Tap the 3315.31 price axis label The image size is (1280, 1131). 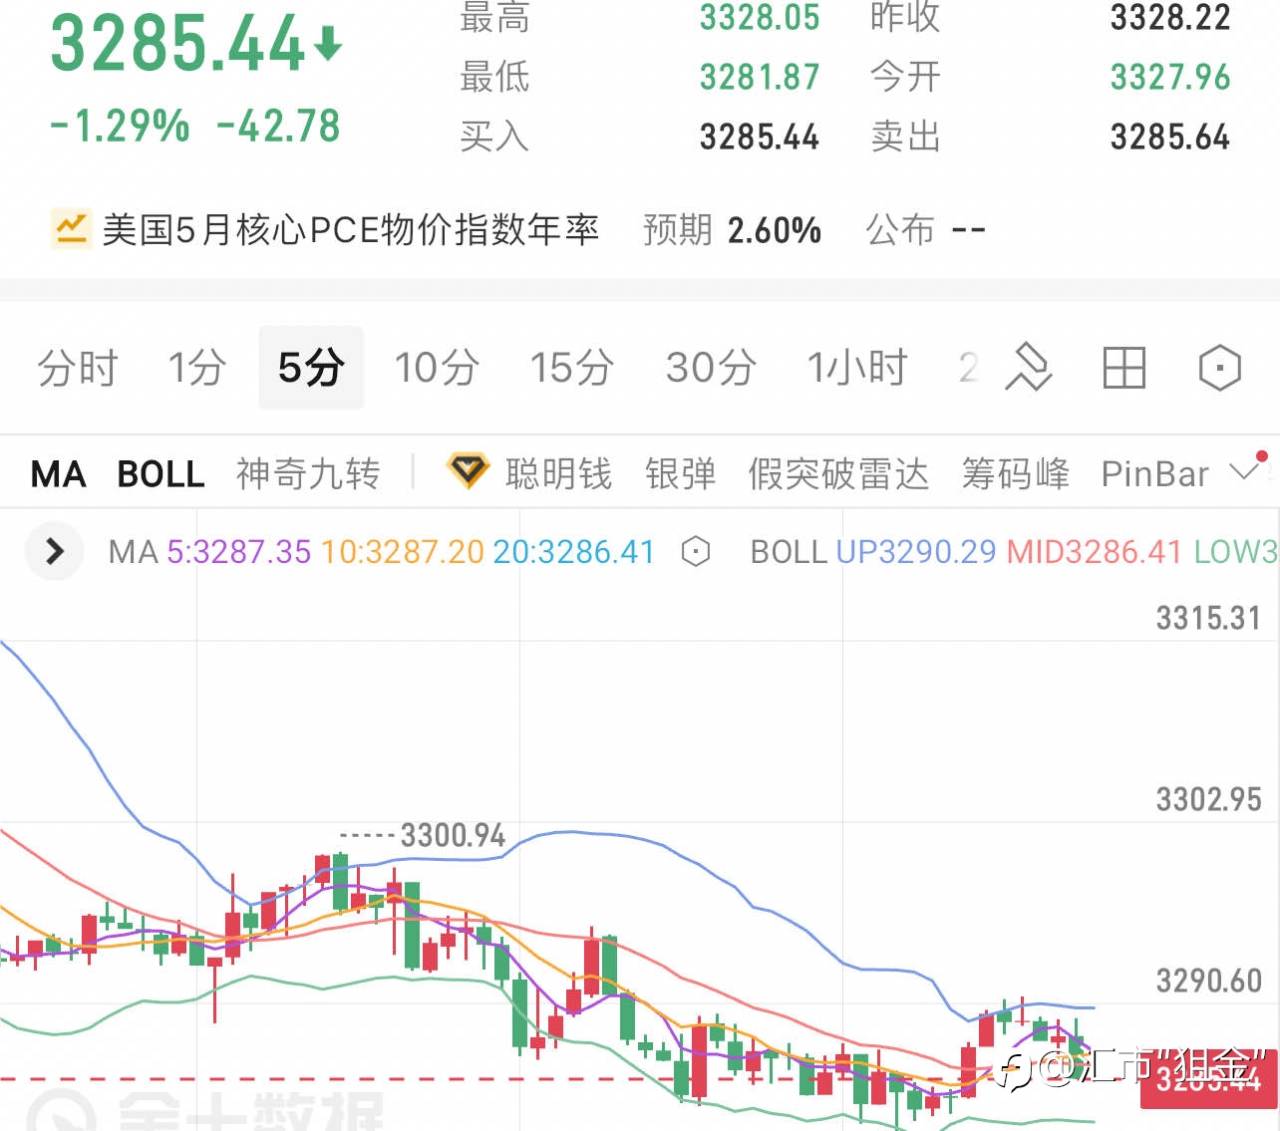click(1208, 618)
